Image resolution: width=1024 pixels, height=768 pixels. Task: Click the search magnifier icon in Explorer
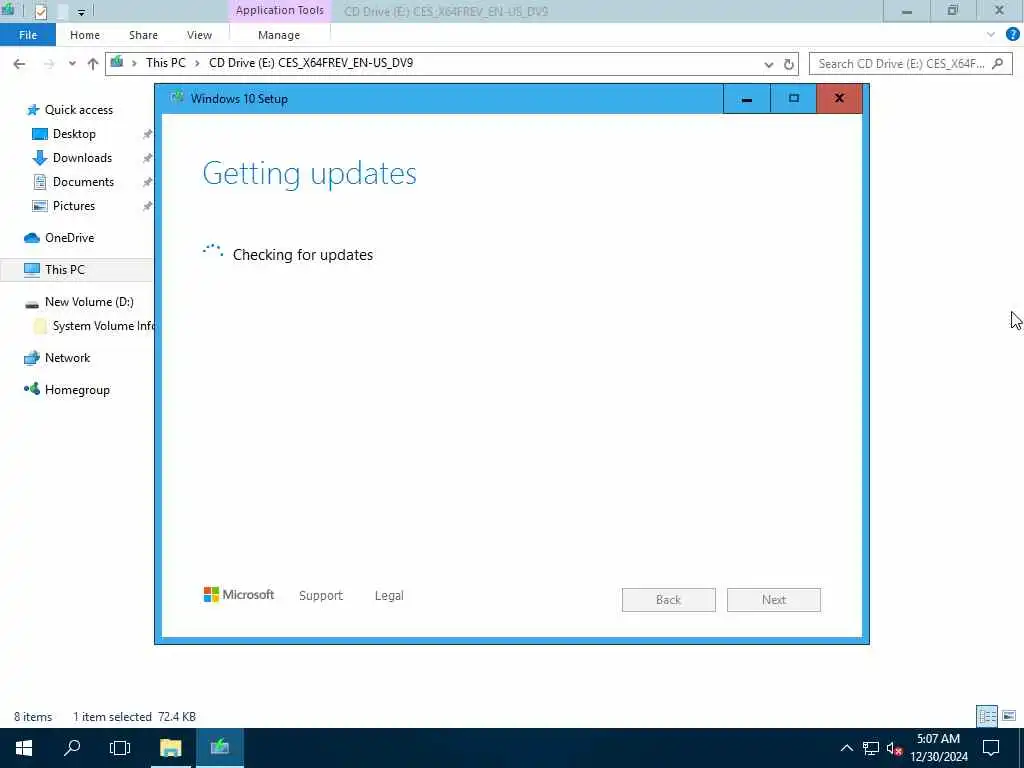coord(997,63)
